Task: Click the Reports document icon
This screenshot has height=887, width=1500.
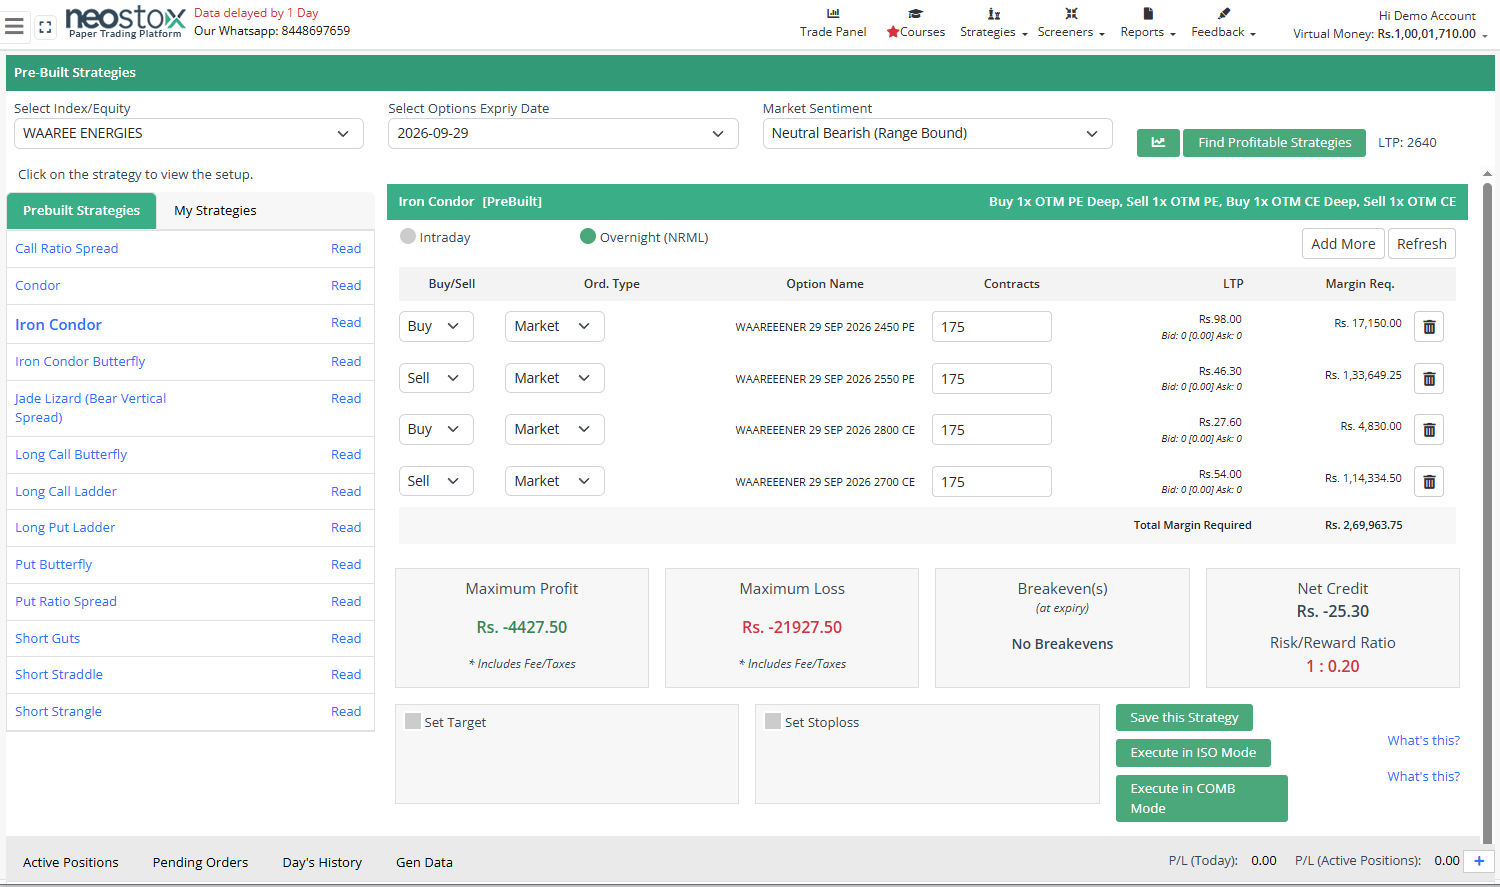Action: coord(1148,13)
